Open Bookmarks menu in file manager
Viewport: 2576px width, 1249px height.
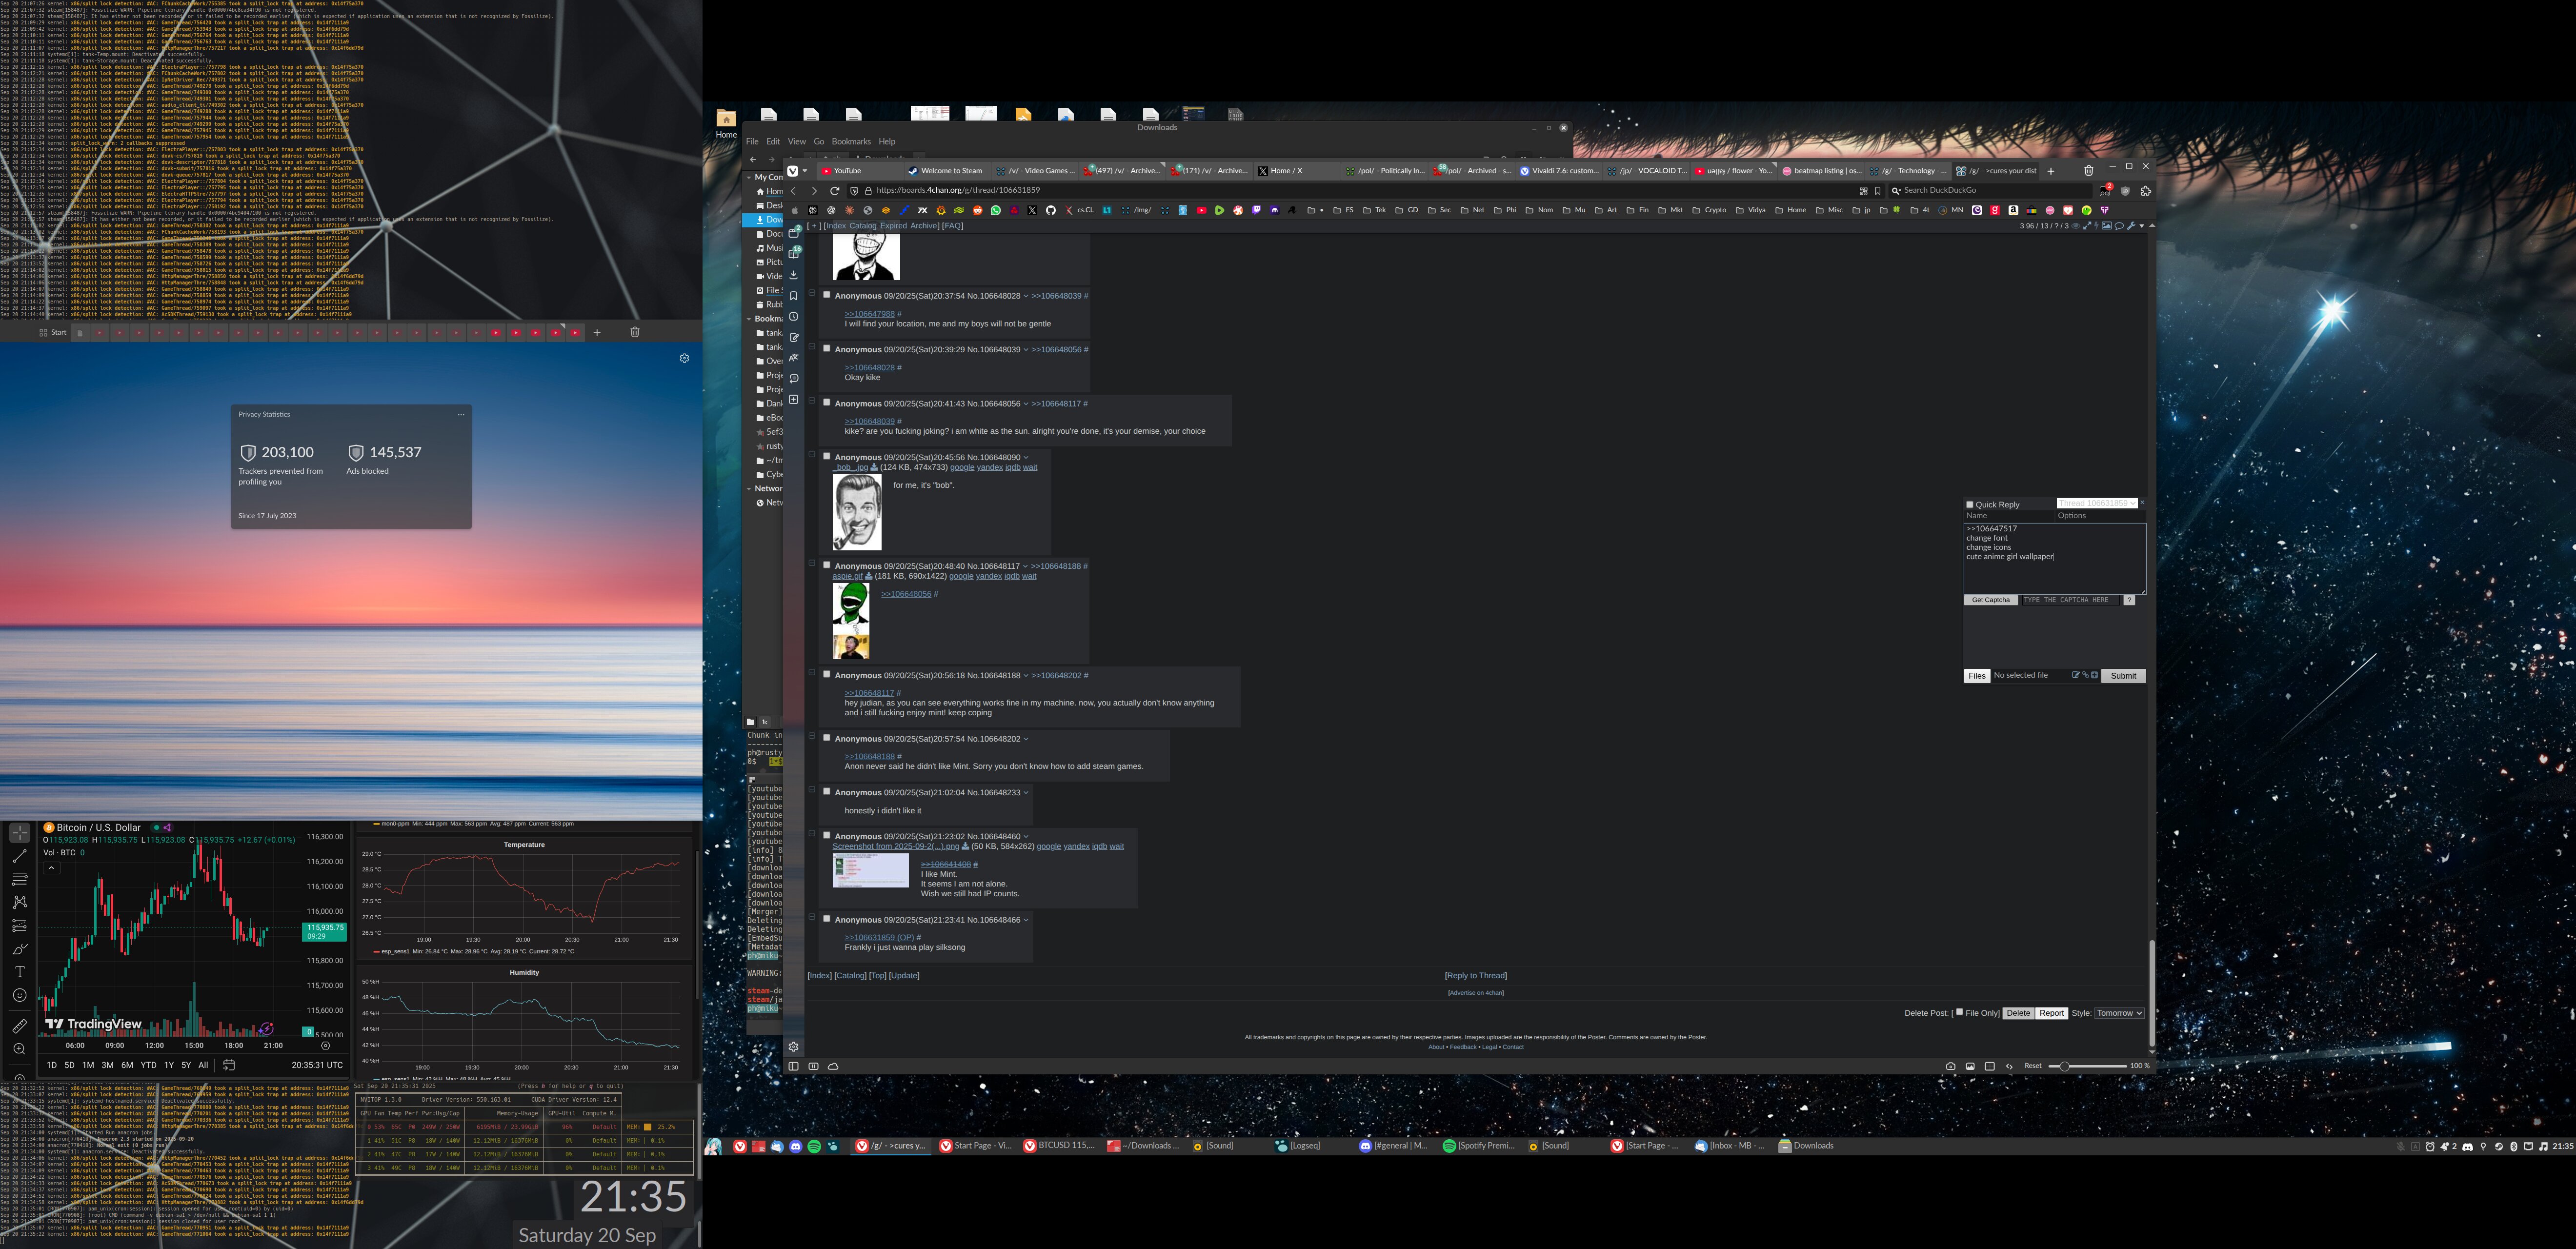point(851,141)
